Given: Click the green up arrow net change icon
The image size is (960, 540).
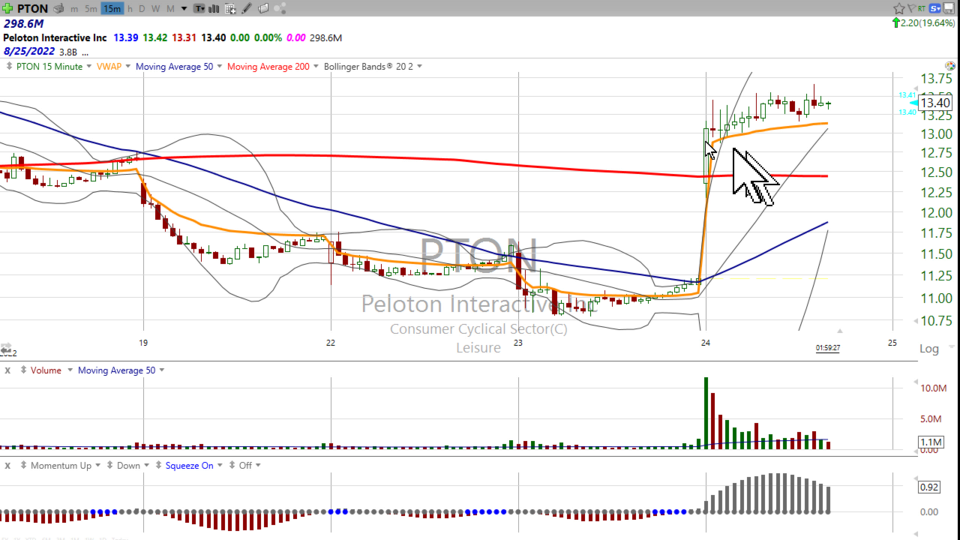Looking at the screenshot, I should tap(896, 23).
